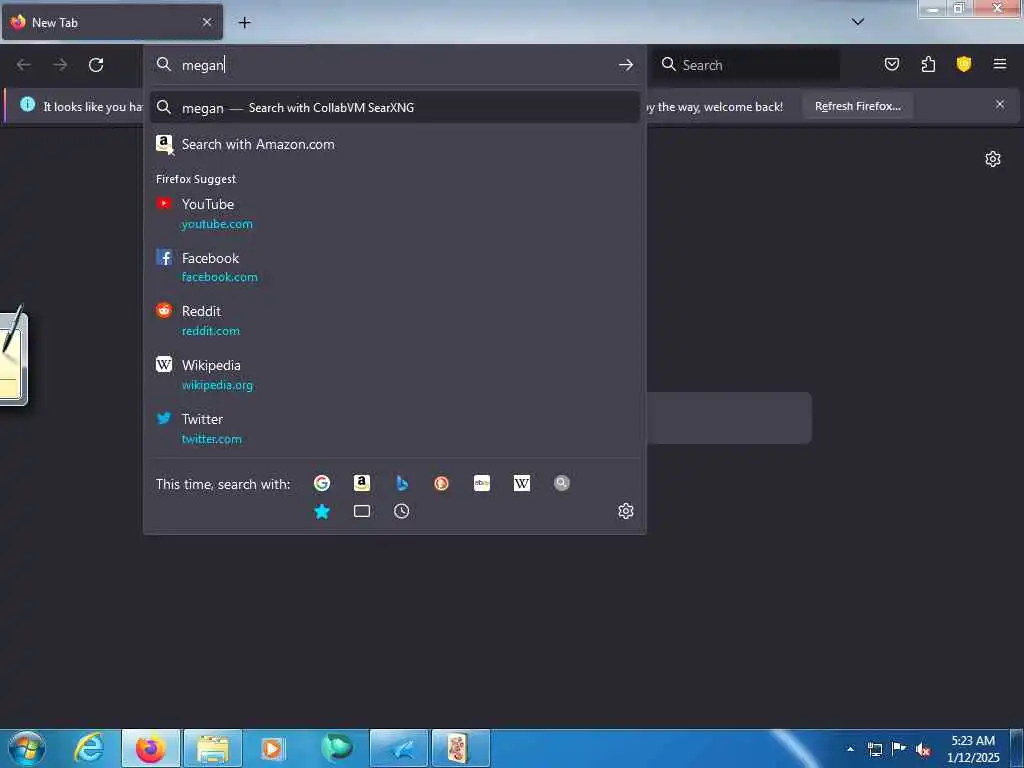Open the green bird app in taskbar
Image resolution: width=1024 pixels, height=768 pixels.
pyautogui.click(x=336, y=748)
